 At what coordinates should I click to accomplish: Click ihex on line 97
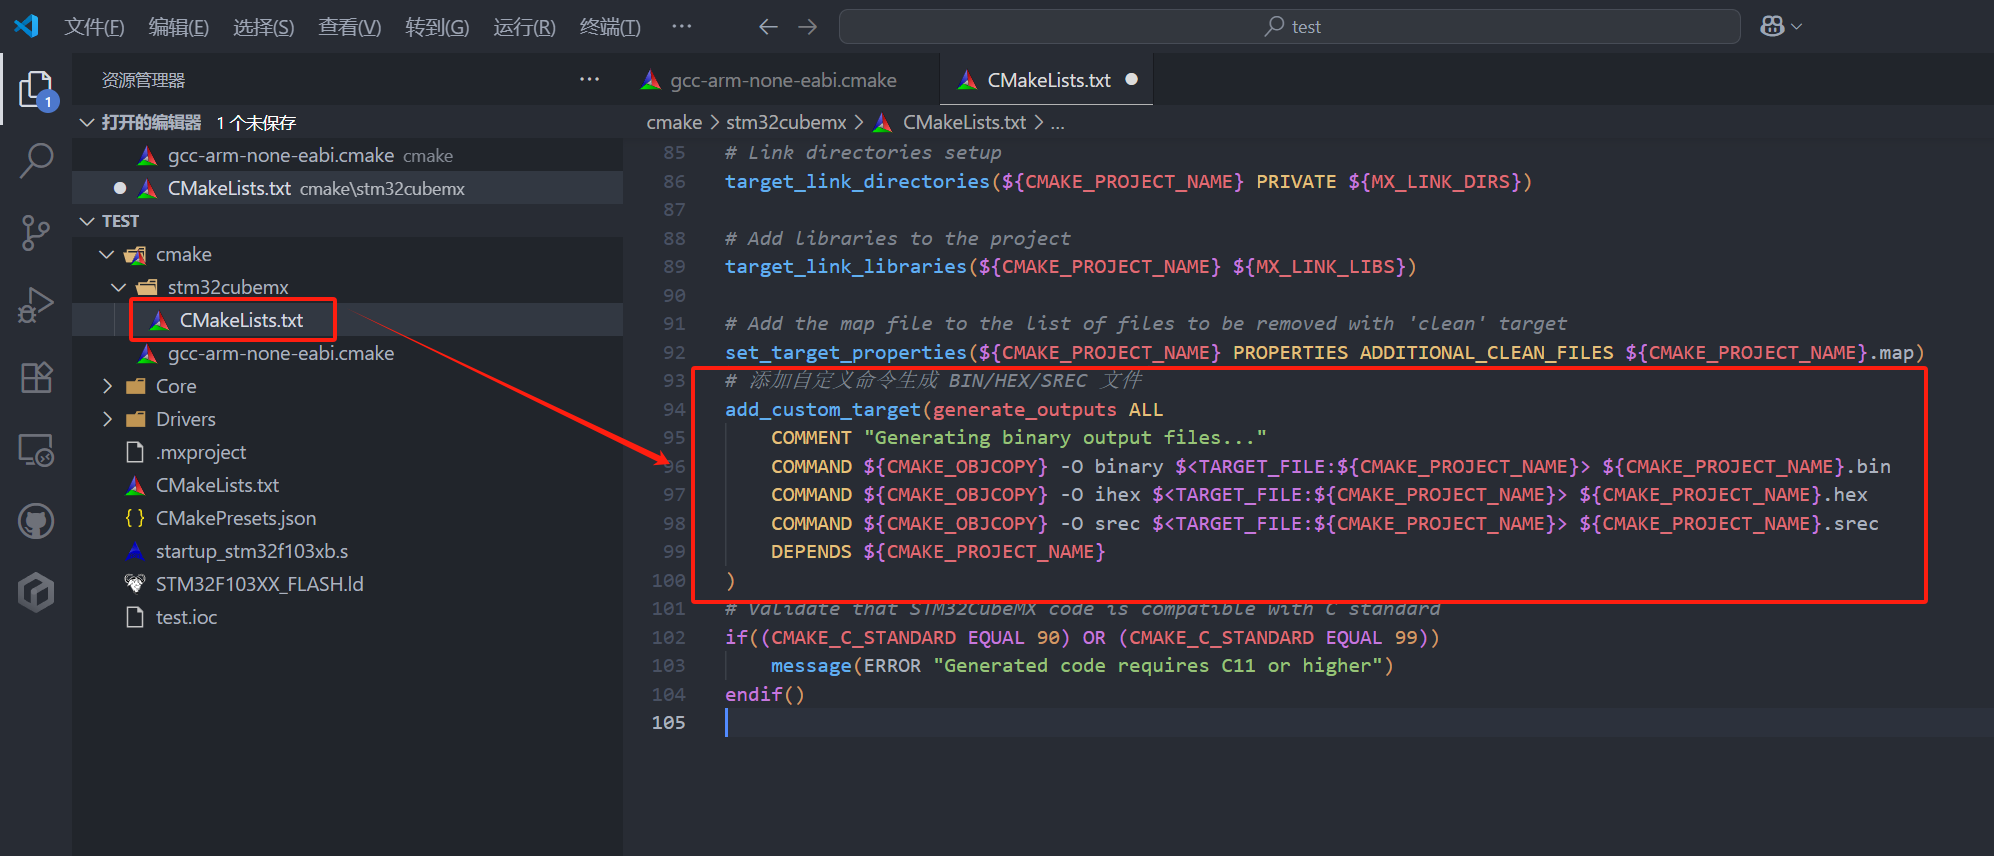pyautogui.click(x=1117, y=494)
